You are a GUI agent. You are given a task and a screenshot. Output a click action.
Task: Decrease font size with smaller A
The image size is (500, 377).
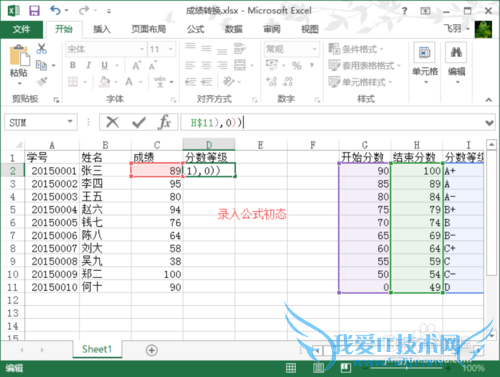coord(153,65)
